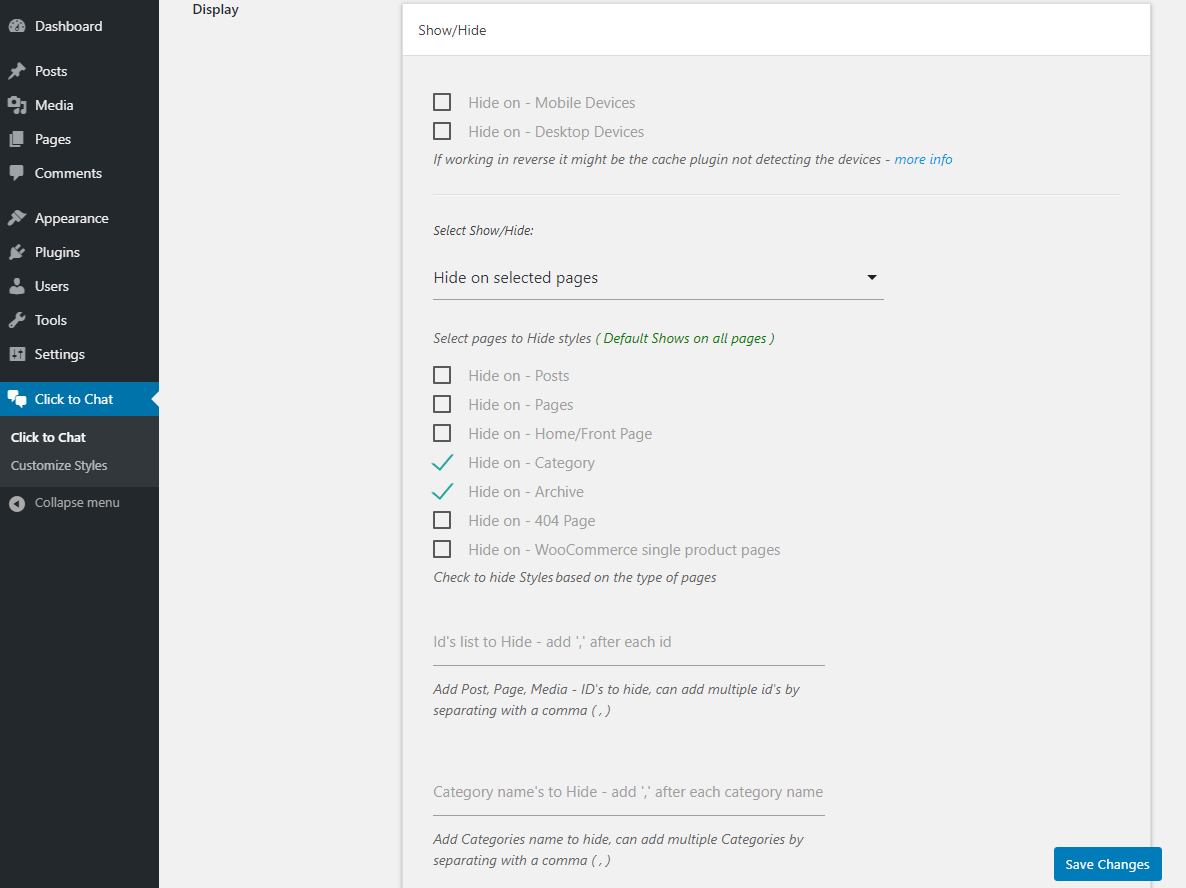The image size is (1186, 888).
Task: Check the Hide on 404 Page box
Action: pyautogui.click(x=442, y=520)
